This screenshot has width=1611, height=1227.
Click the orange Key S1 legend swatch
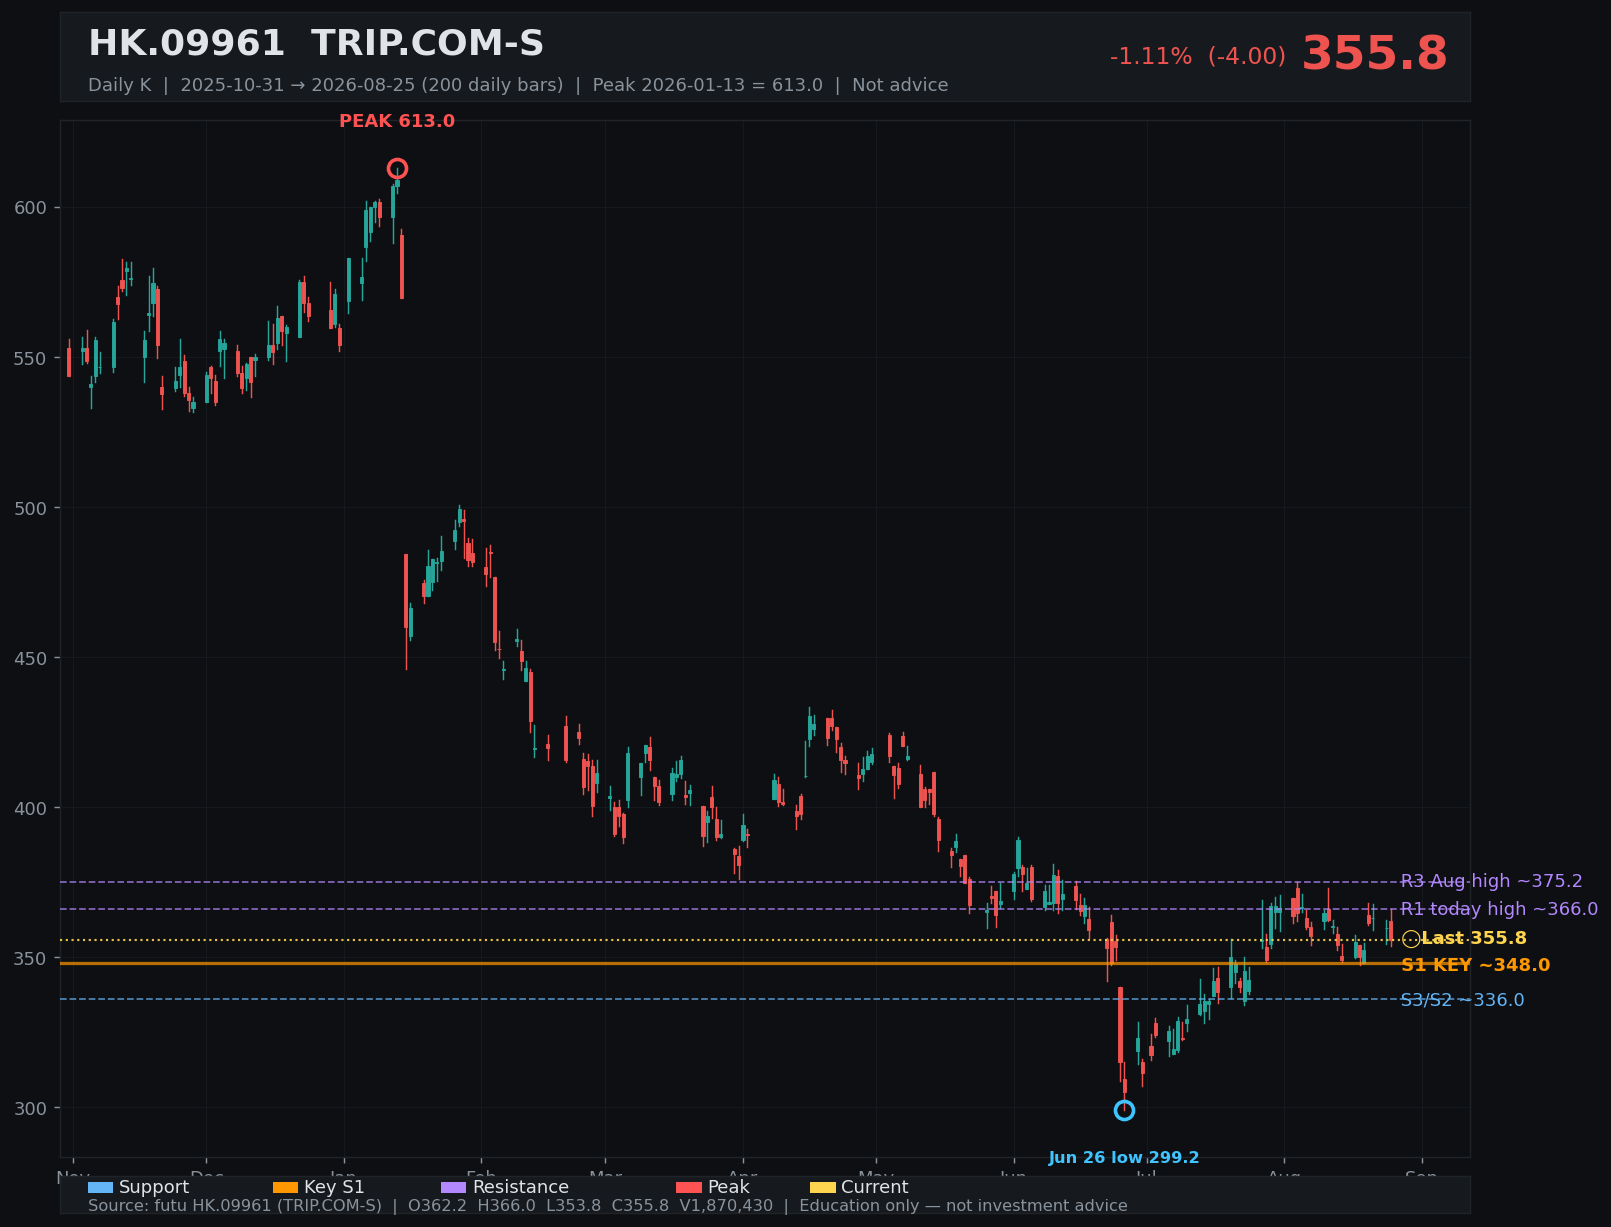tap(286, 1187)
